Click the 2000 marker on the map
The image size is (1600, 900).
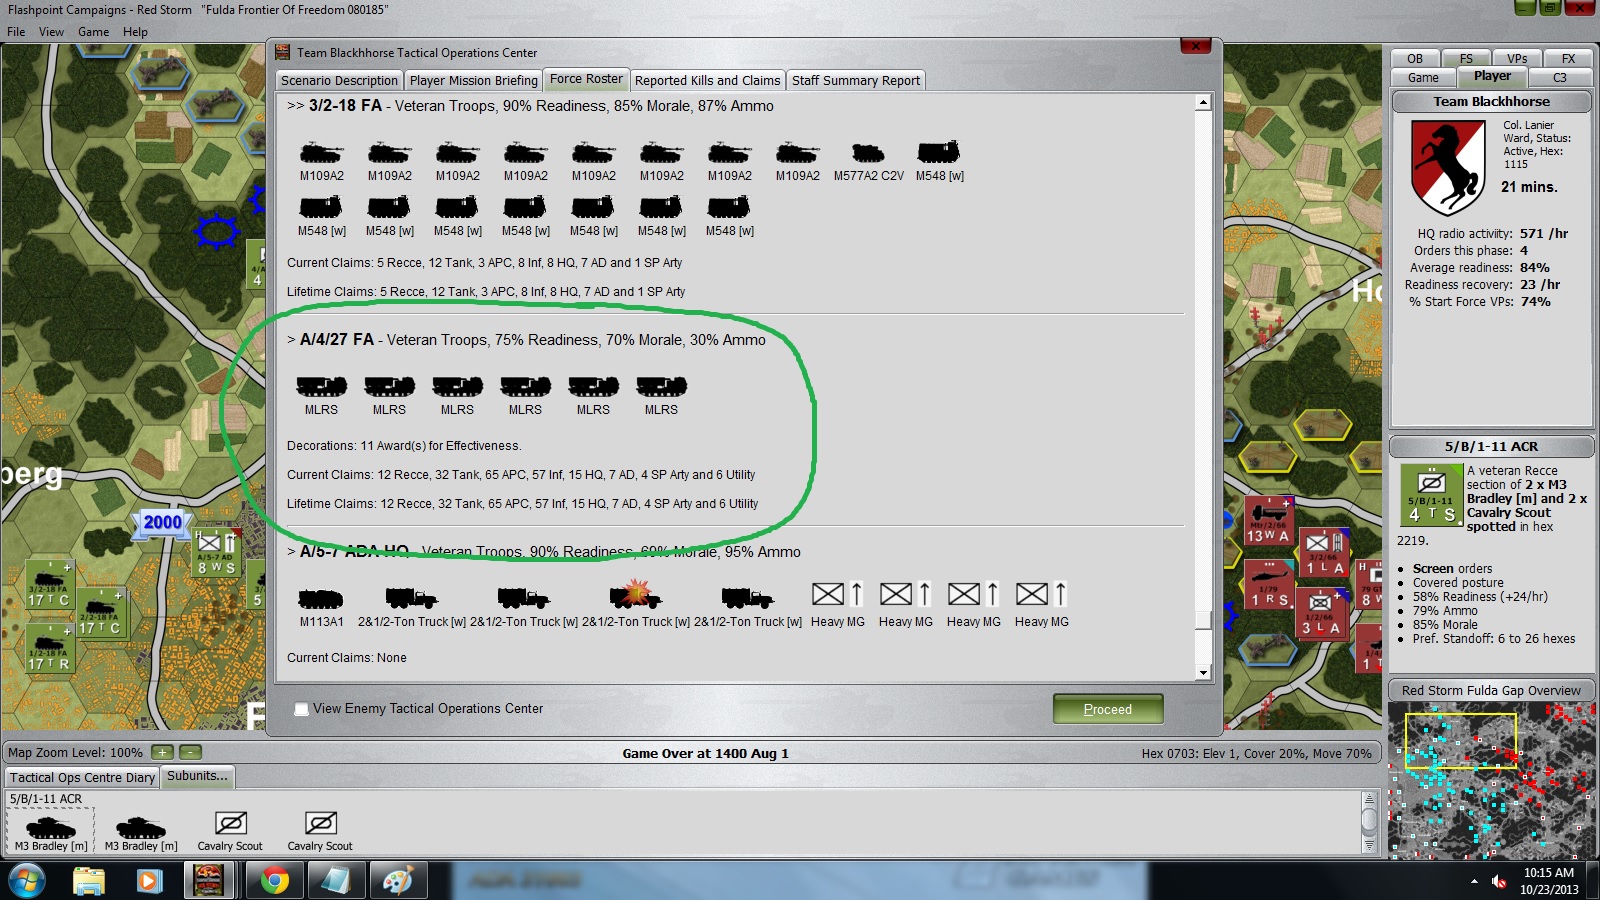(162, 522)
